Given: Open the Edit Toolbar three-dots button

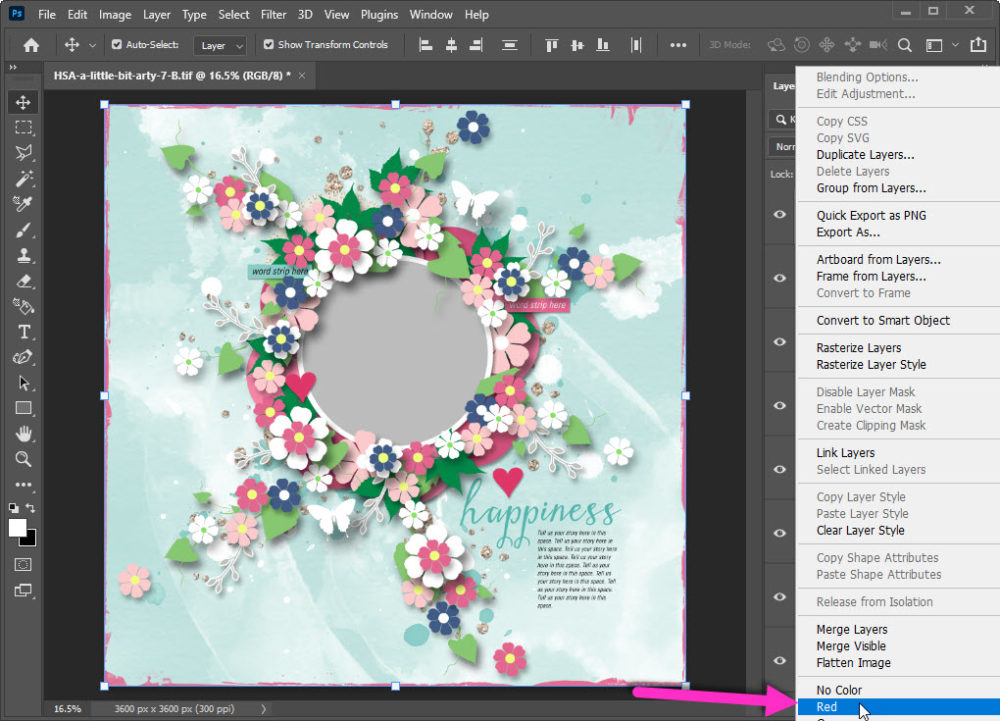Looking at the screenshot, I should pos(24,484).
